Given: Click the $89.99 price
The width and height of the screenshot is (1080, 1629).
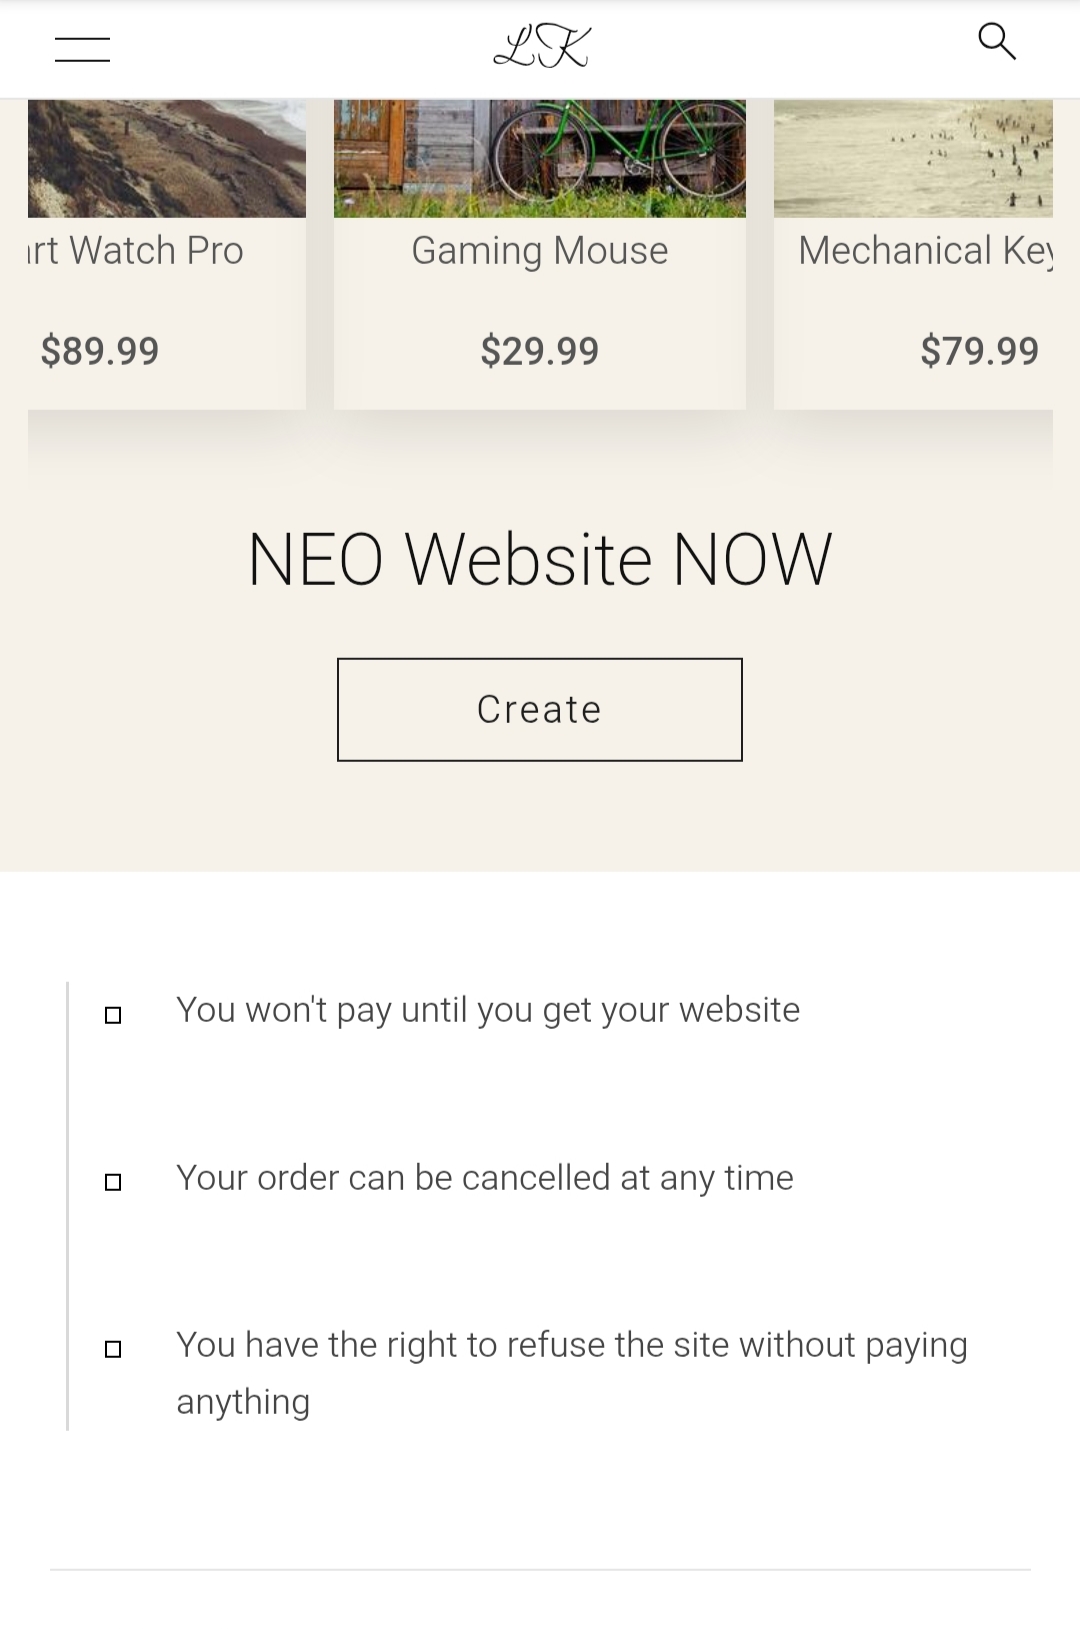Looking at the screenshot, I should tap(100, 351).
